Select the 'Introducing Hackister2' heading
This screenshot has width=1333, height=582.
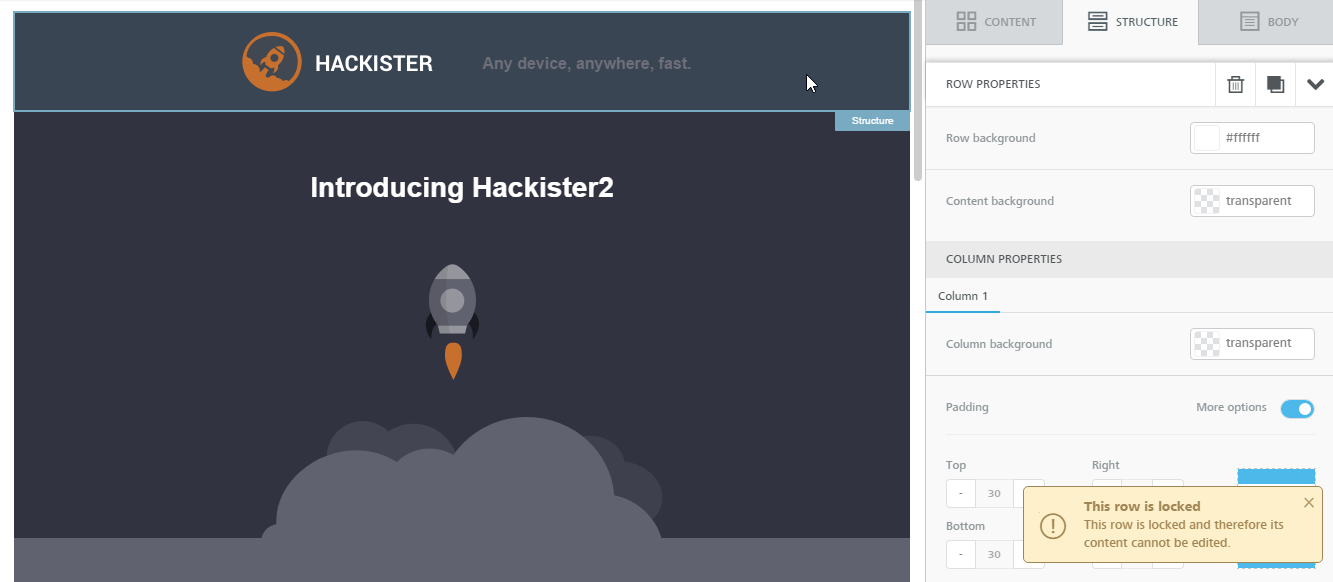coord(461,188)
